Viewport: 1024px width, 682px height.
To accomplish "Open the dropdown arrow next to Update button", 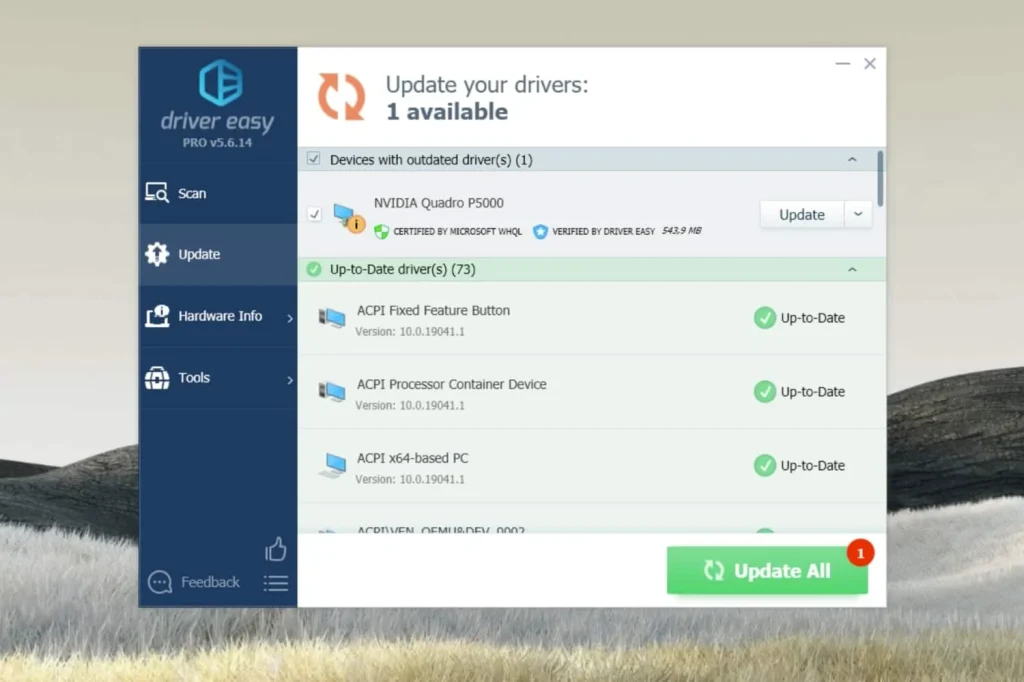I will click(858, 214).
